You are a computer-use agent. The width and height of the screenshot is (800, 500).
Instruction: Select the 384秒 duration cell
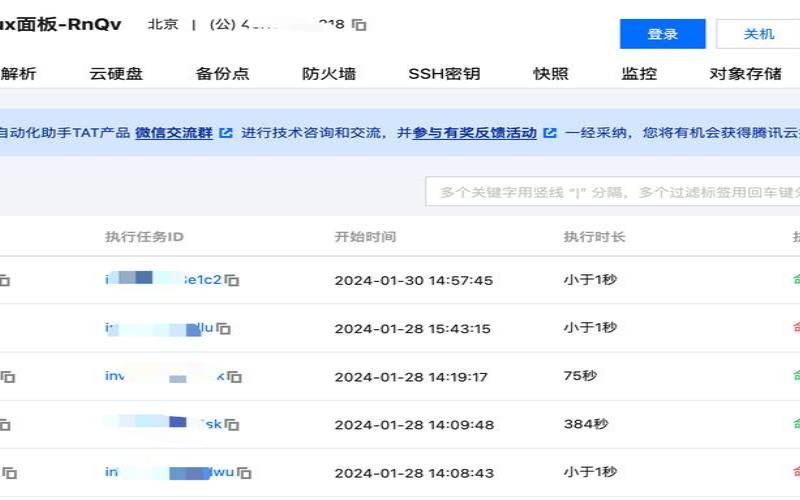586,424
